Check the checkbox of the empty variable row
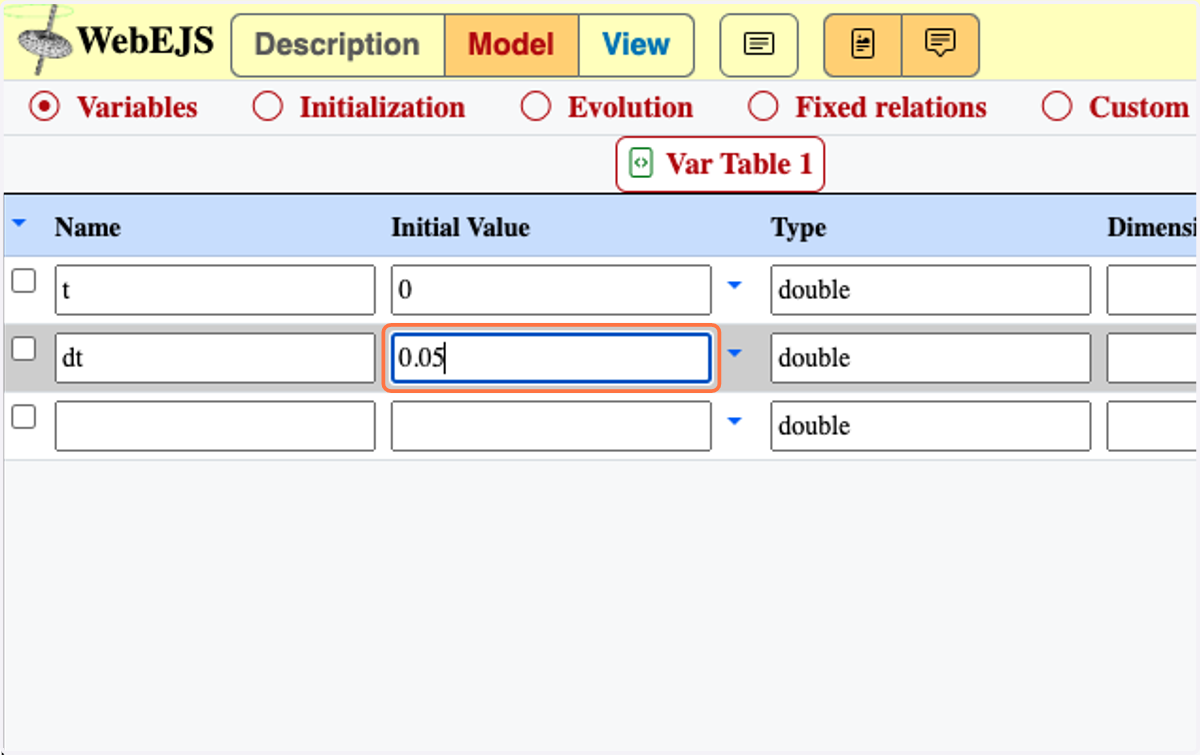Viewport: 1200px width, 755px height. (23, 417)
